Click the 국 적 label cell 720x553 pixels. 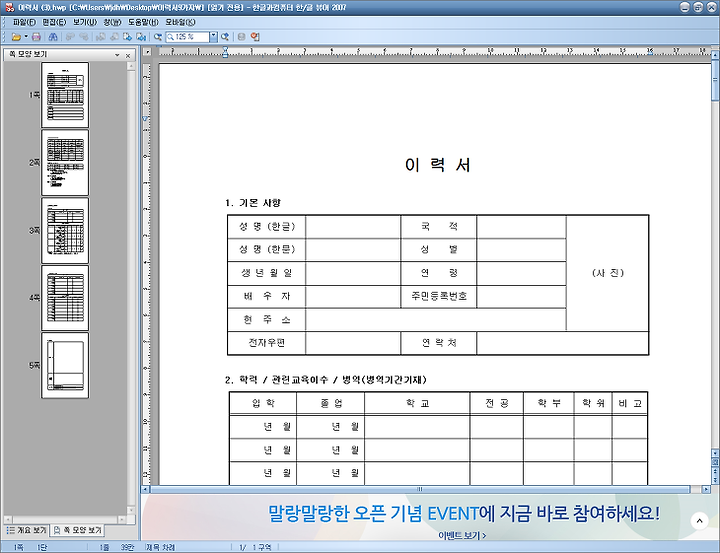click(439, 226)
